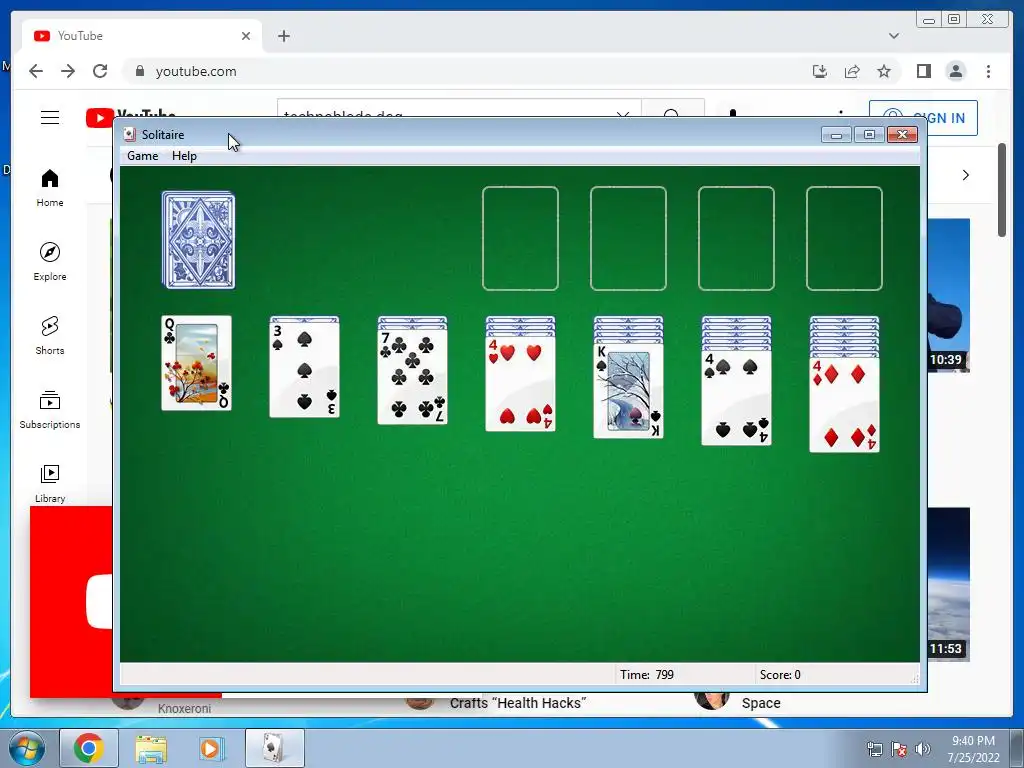Open the Windows Start menu
Screen dimensions: 1024x768
(26, 748)
